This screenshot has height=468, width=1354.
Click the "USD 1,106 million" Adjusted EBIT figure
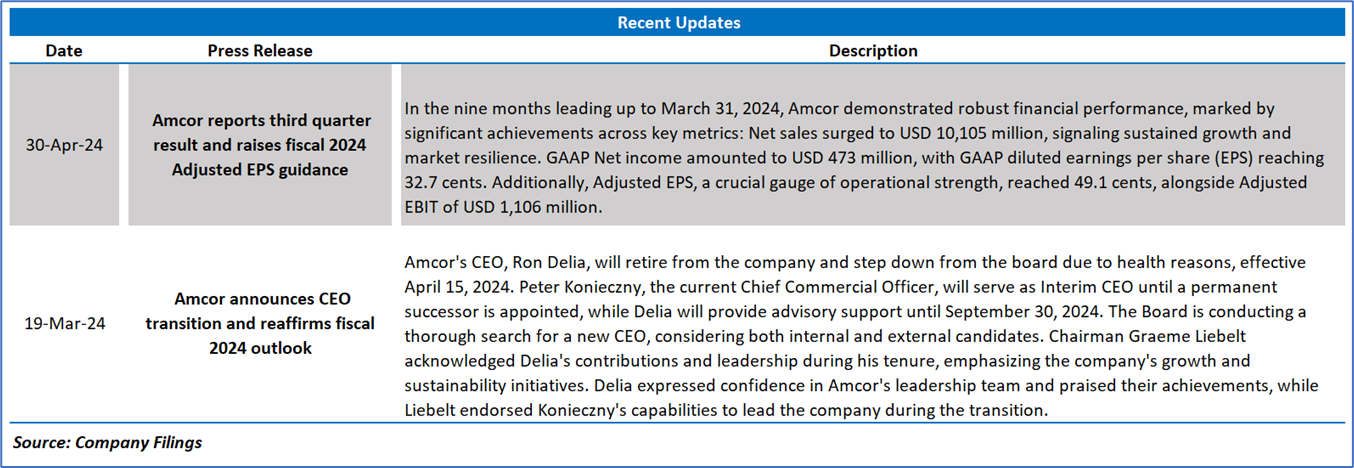524,206
